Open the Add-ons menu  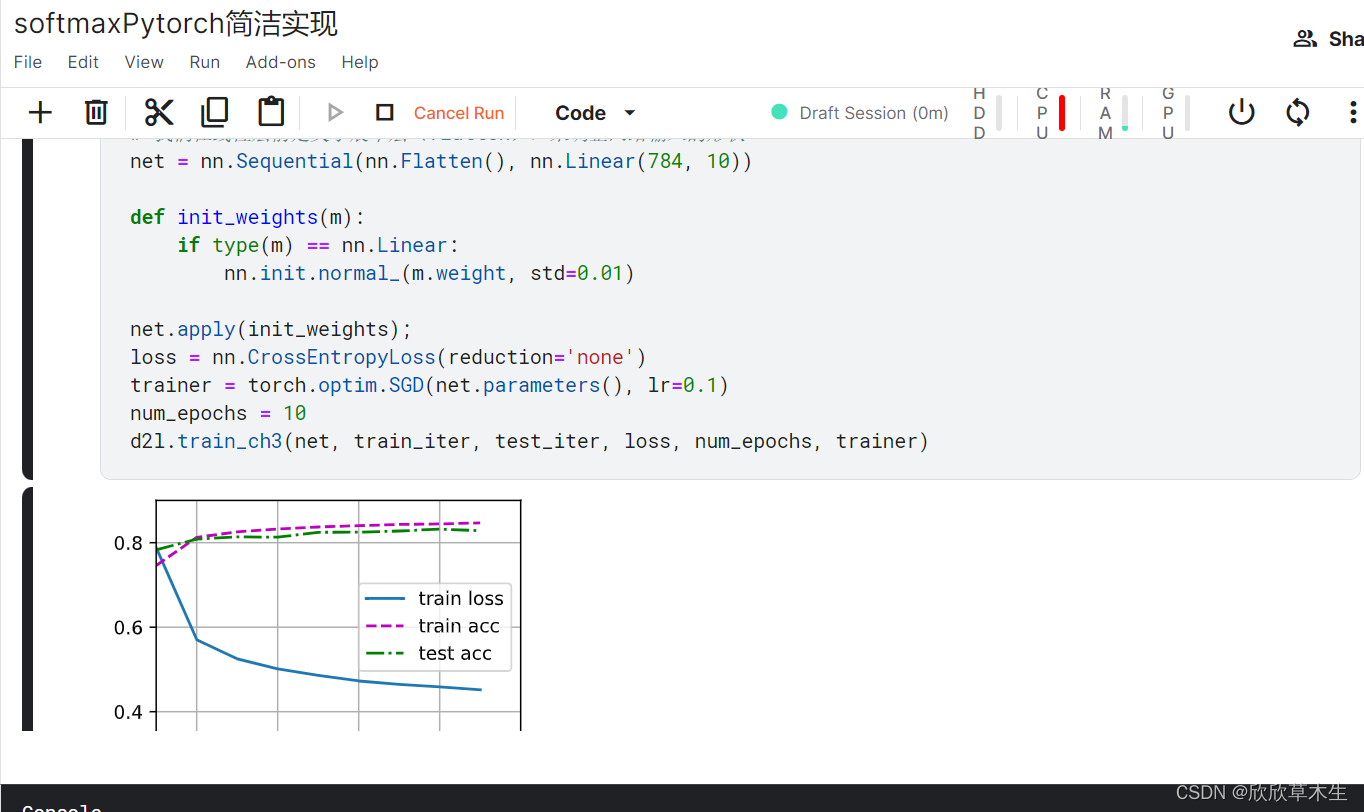[x=280, y=62]
